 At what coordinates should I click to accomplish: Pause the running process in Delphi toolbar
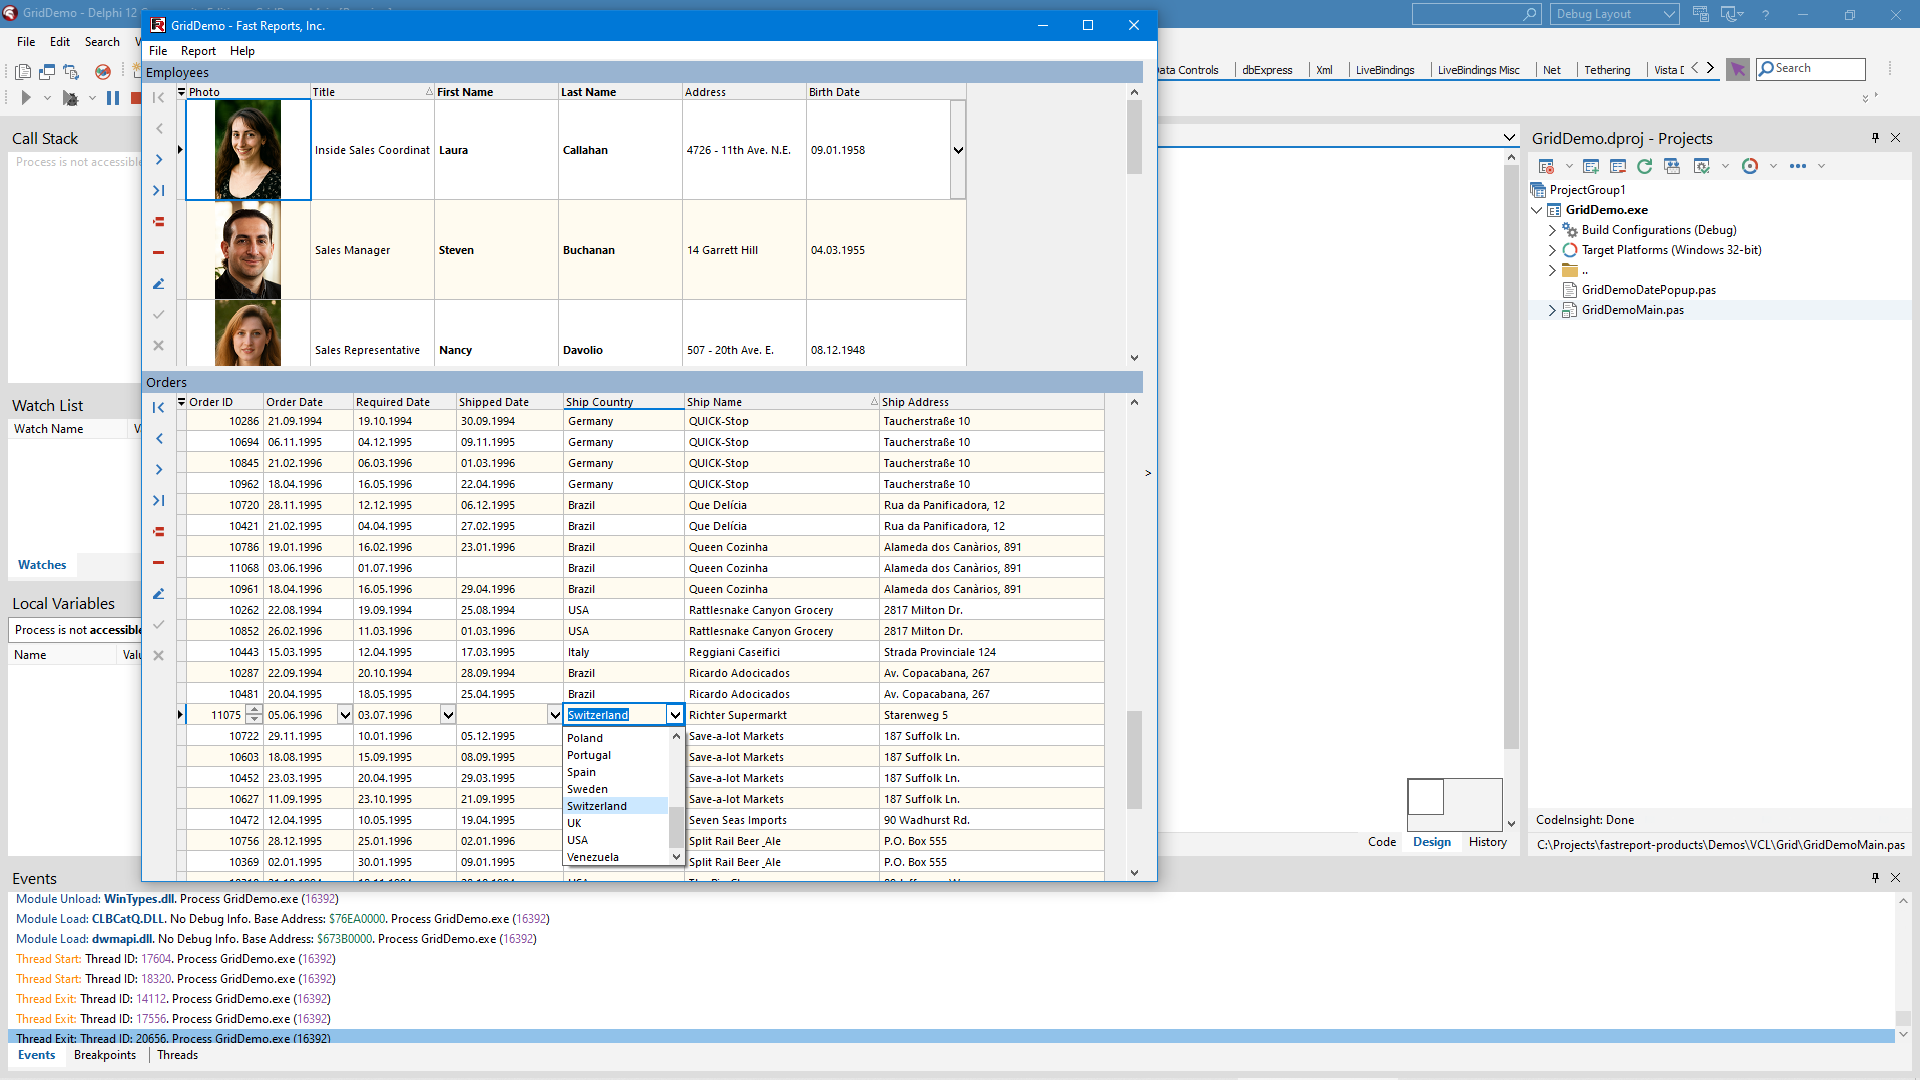click(x=113, y=98)
